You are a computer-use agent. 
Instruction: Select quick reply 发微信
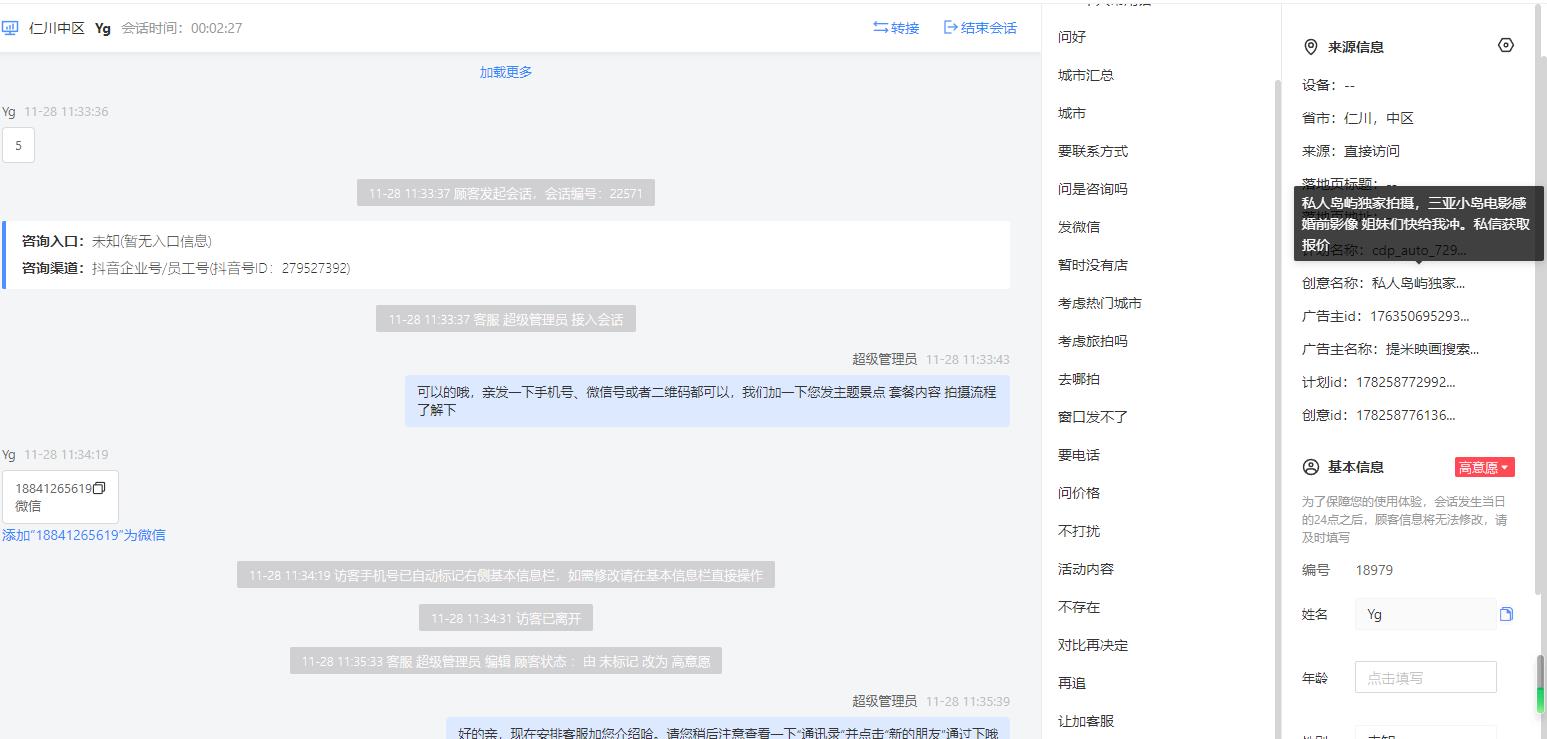pos(1079,227)
